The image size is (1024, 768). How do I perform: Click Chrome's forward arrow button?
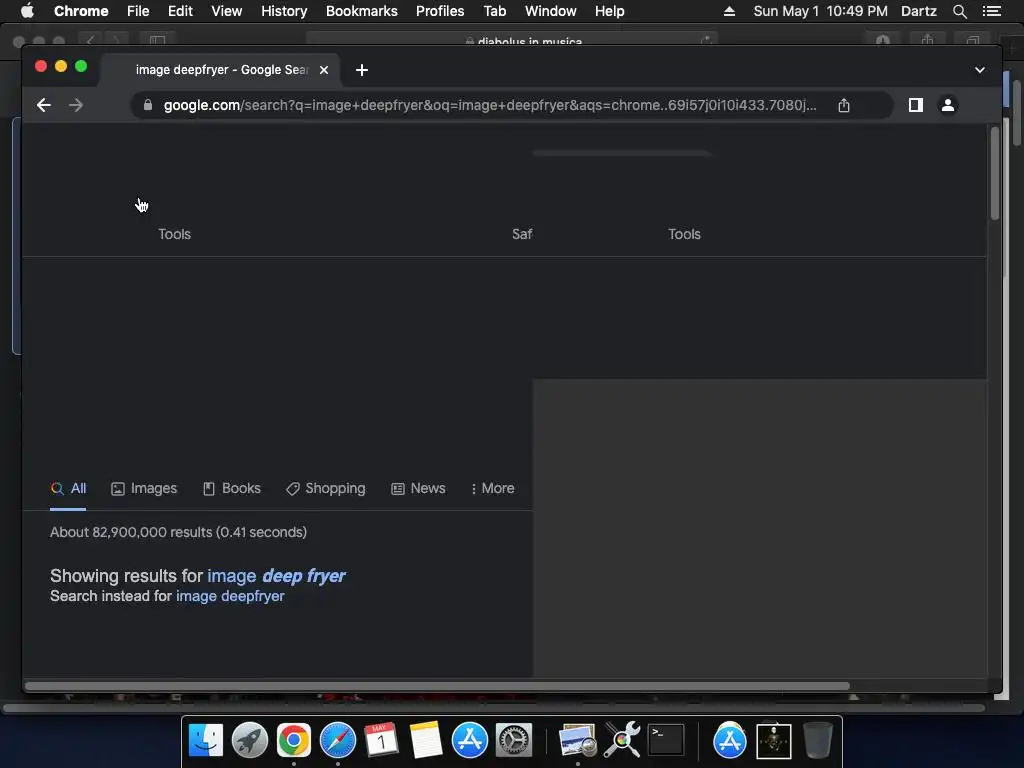coord(76,105)
